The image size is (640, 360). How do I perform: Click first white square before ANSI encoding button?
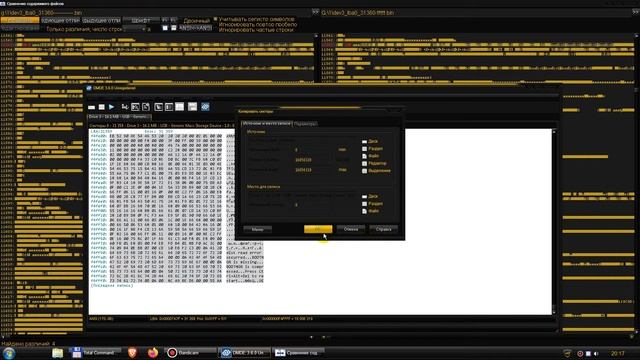click(x=165, y=28)
